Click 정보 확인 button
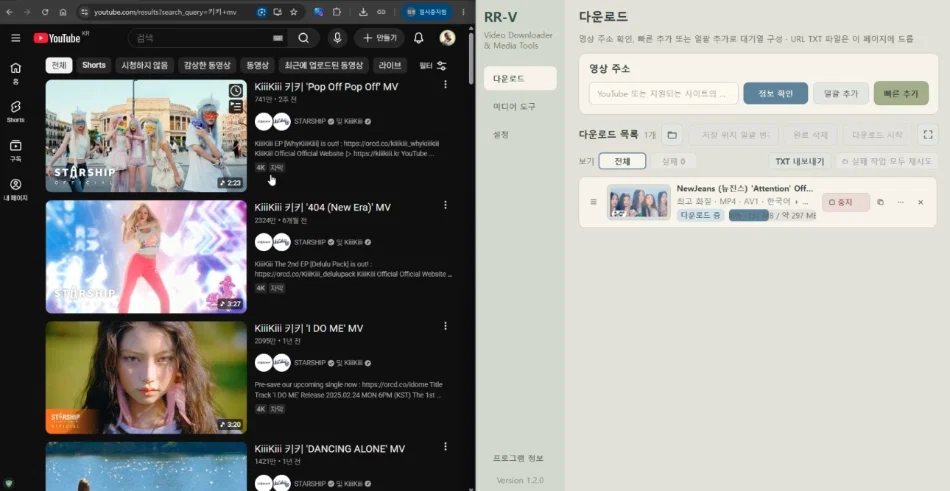The height and width of the screenshot is (491, 950). click(x=776, y=93)
